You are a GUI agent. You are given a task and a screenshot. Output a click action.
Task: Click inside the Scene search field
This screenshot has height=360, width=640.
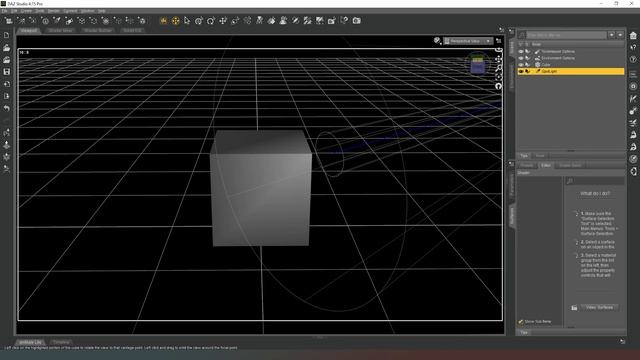566,35
